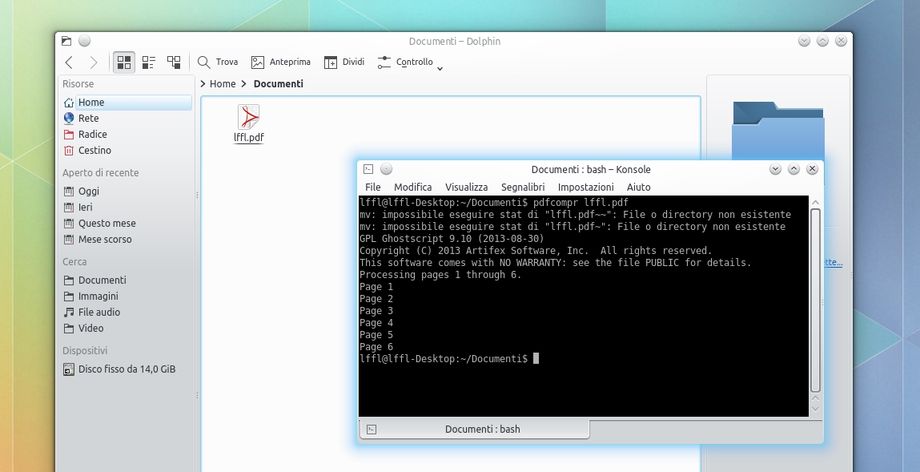This screenshot has width=920, height=472.
Task: Click Home in the breadcrumb path
Action: 222,84
